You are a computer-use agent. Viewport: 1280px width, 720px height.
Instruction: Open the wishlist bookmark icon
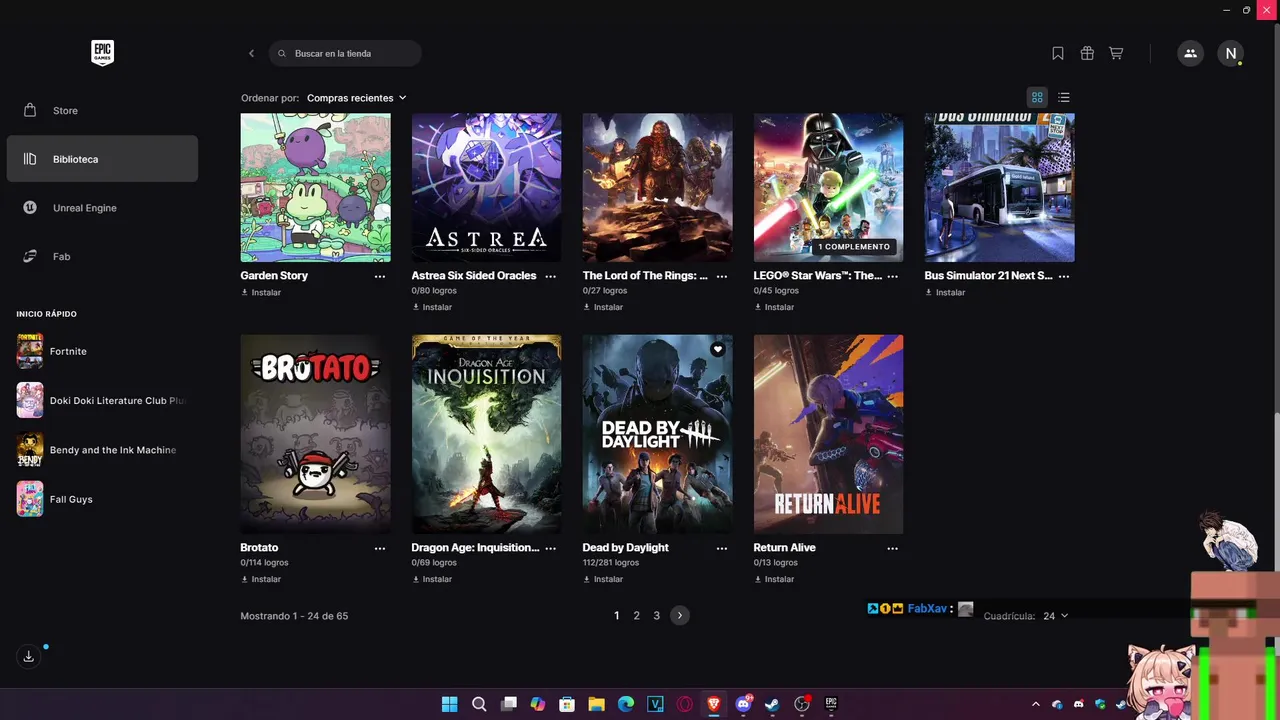(1058, 53)
